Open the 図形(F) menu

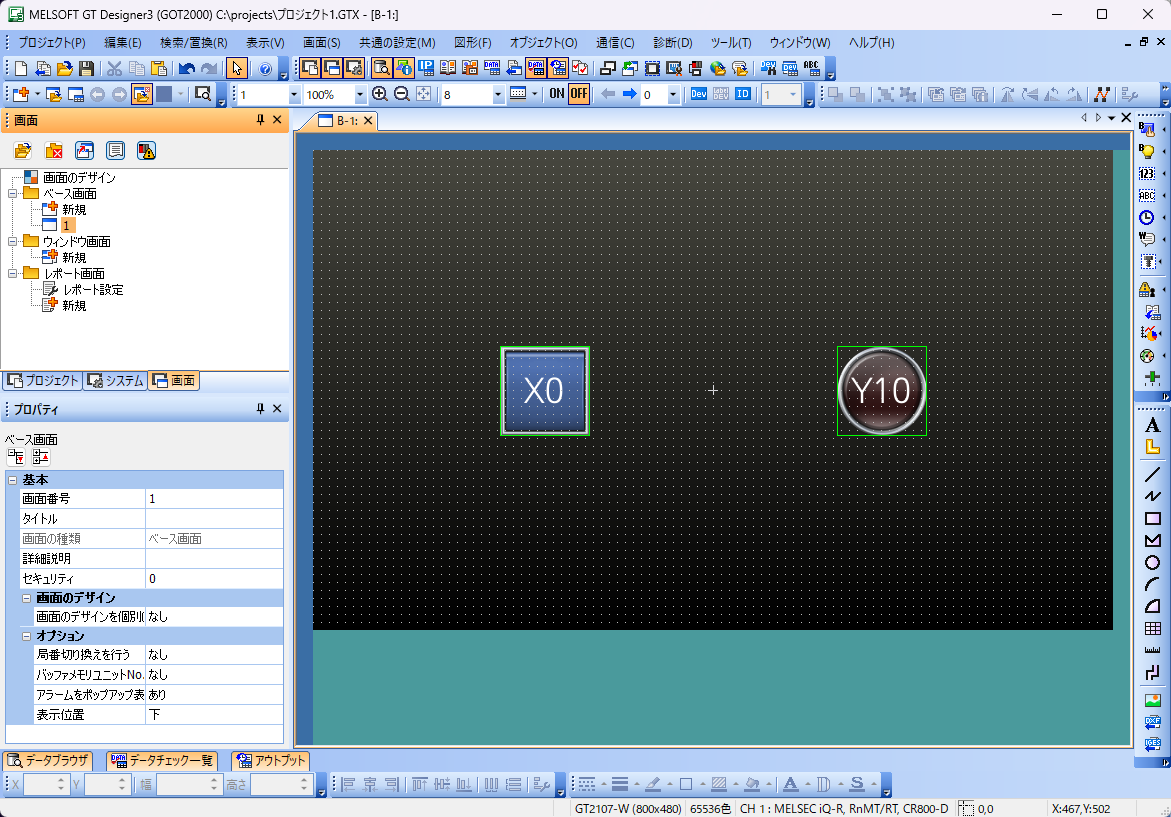(472, 43)
